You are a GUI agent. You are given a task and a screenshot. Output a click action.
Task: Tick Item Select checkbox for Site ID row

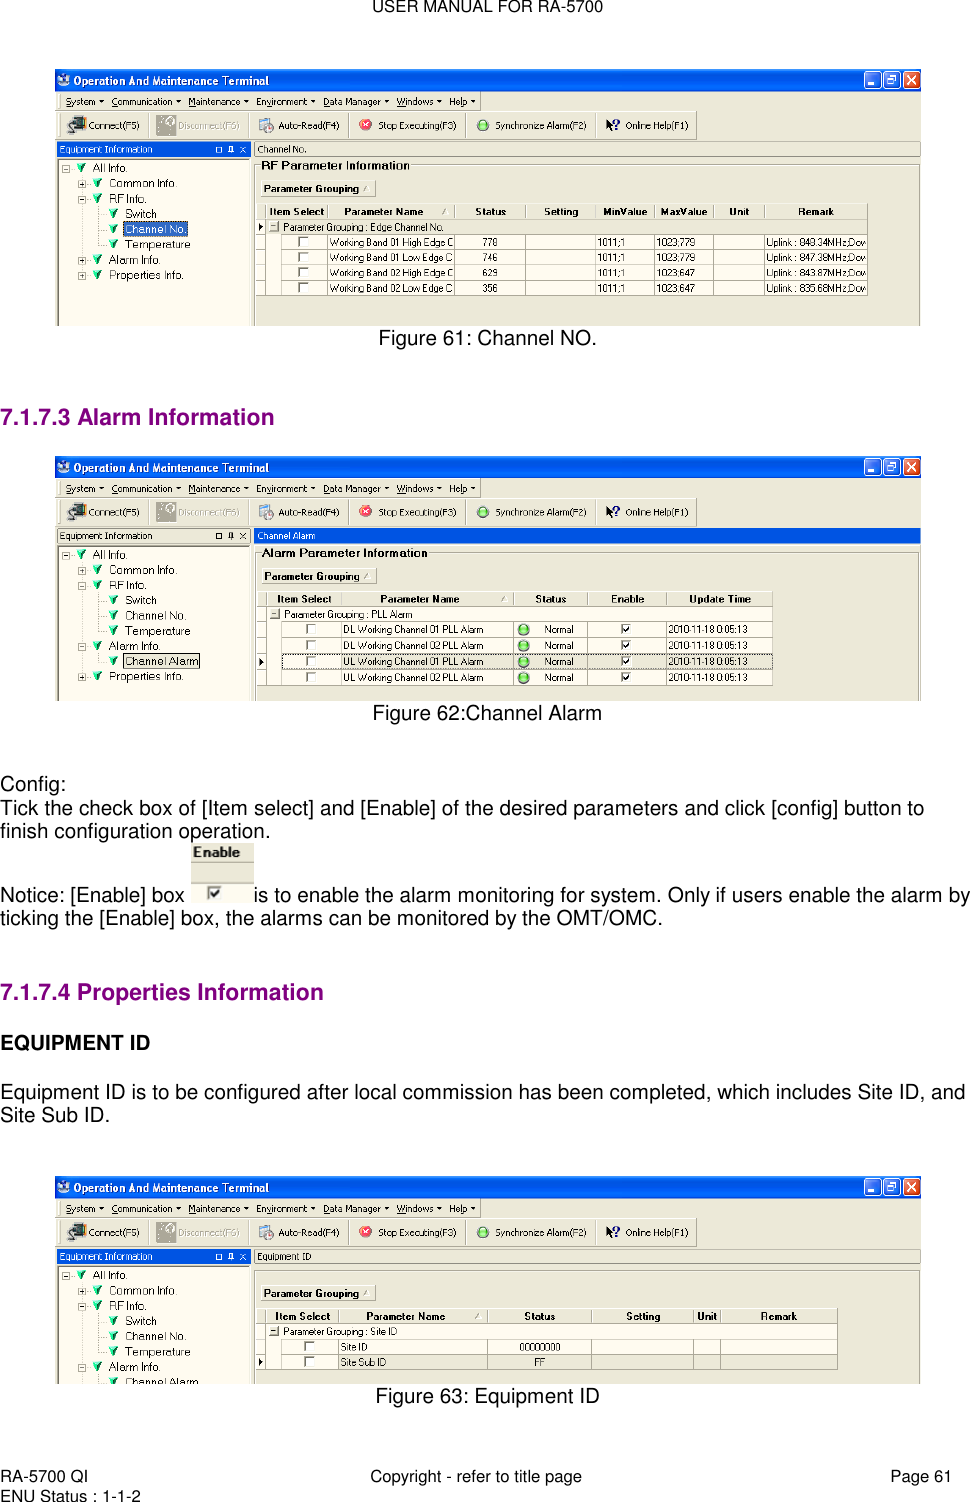point(309,1347)
